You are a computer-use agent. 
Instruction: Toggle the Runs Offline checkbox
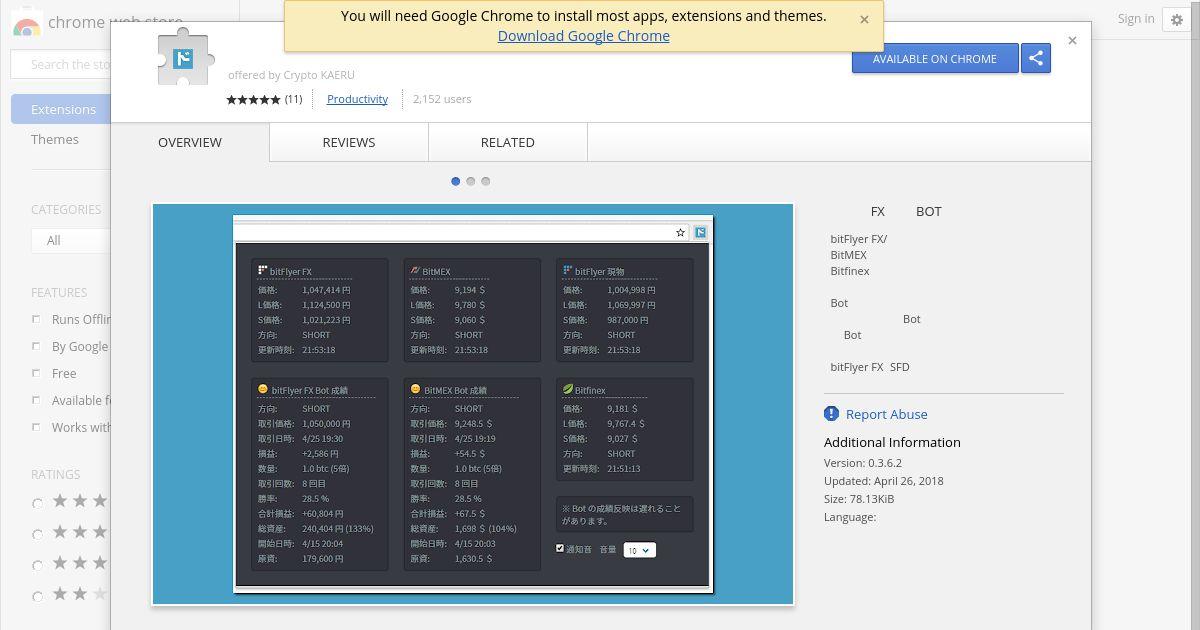36,319
